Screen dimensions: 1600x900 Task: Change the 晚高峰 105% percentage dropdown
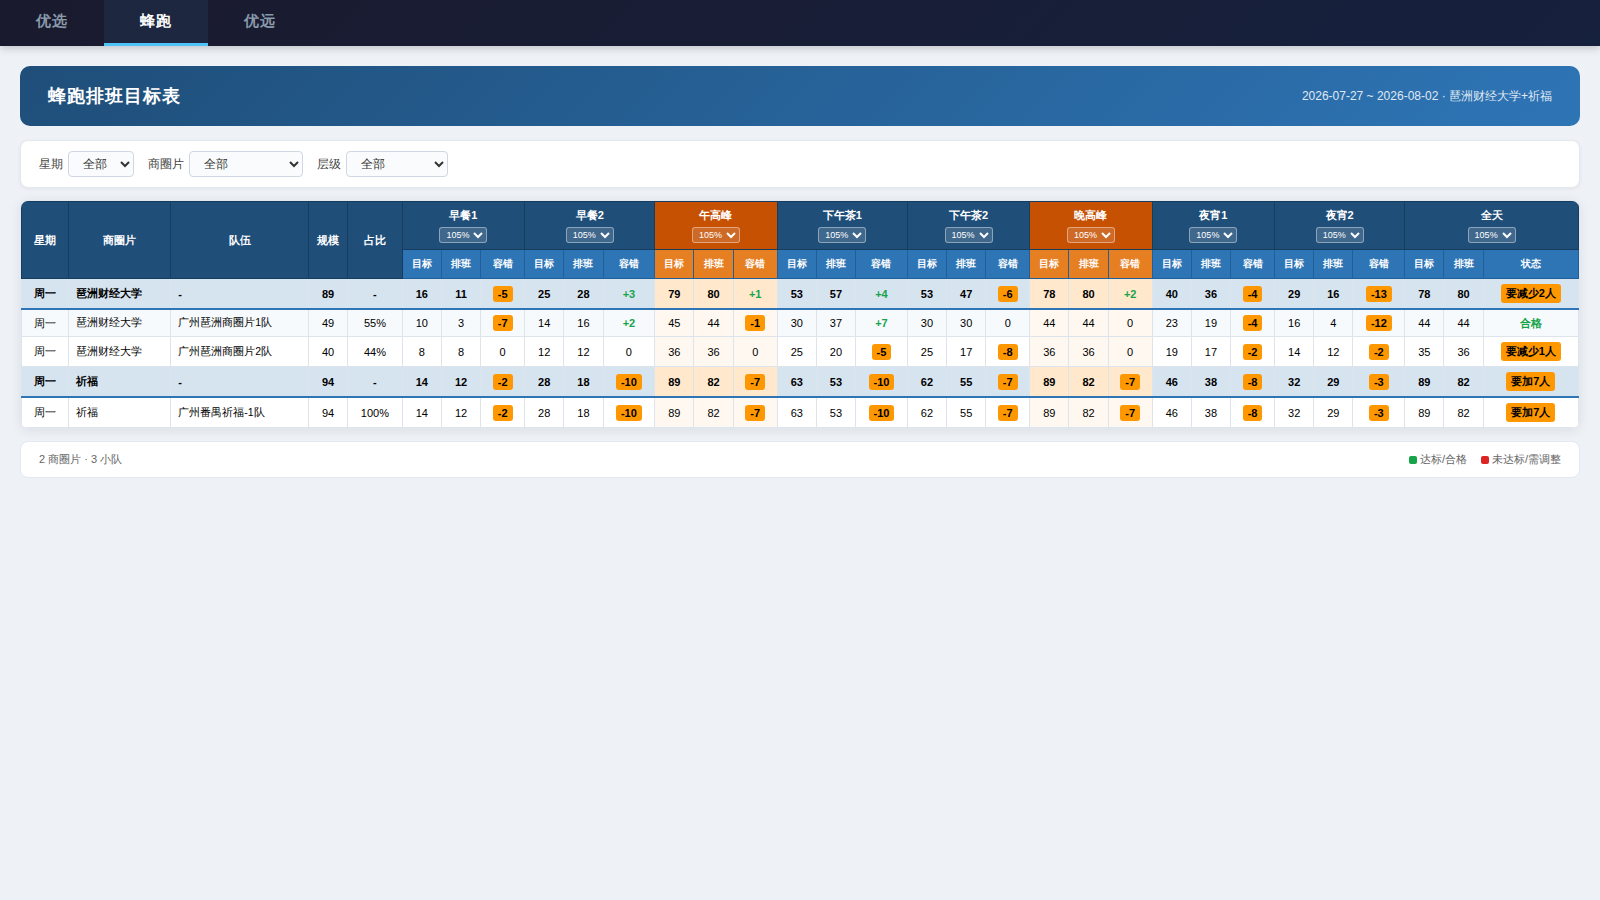[1091, 235]
